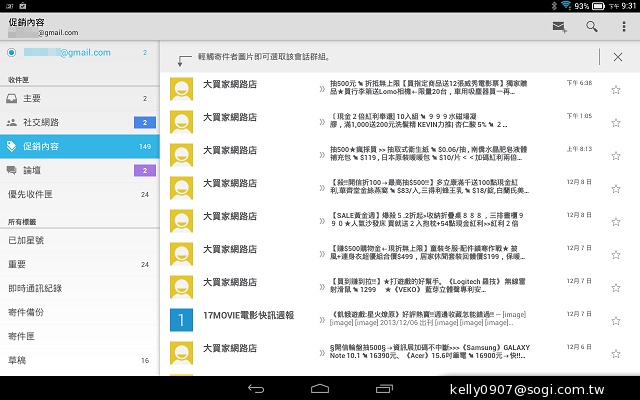Open the 重要 label
The image size is (640, 400).
click(x=80, y=264)
